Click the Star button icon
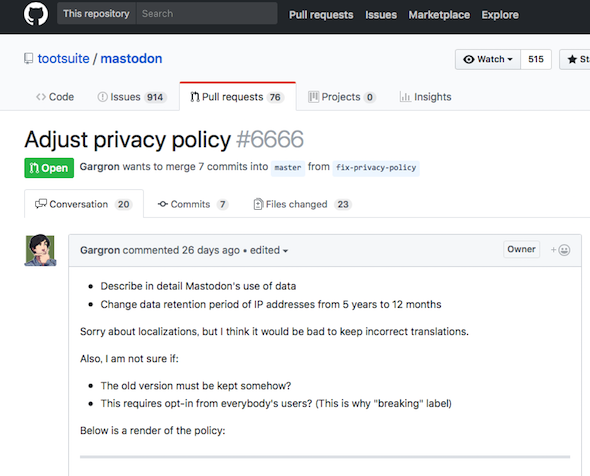The width and height of the screenshot is (590, 476). (572, 59)
